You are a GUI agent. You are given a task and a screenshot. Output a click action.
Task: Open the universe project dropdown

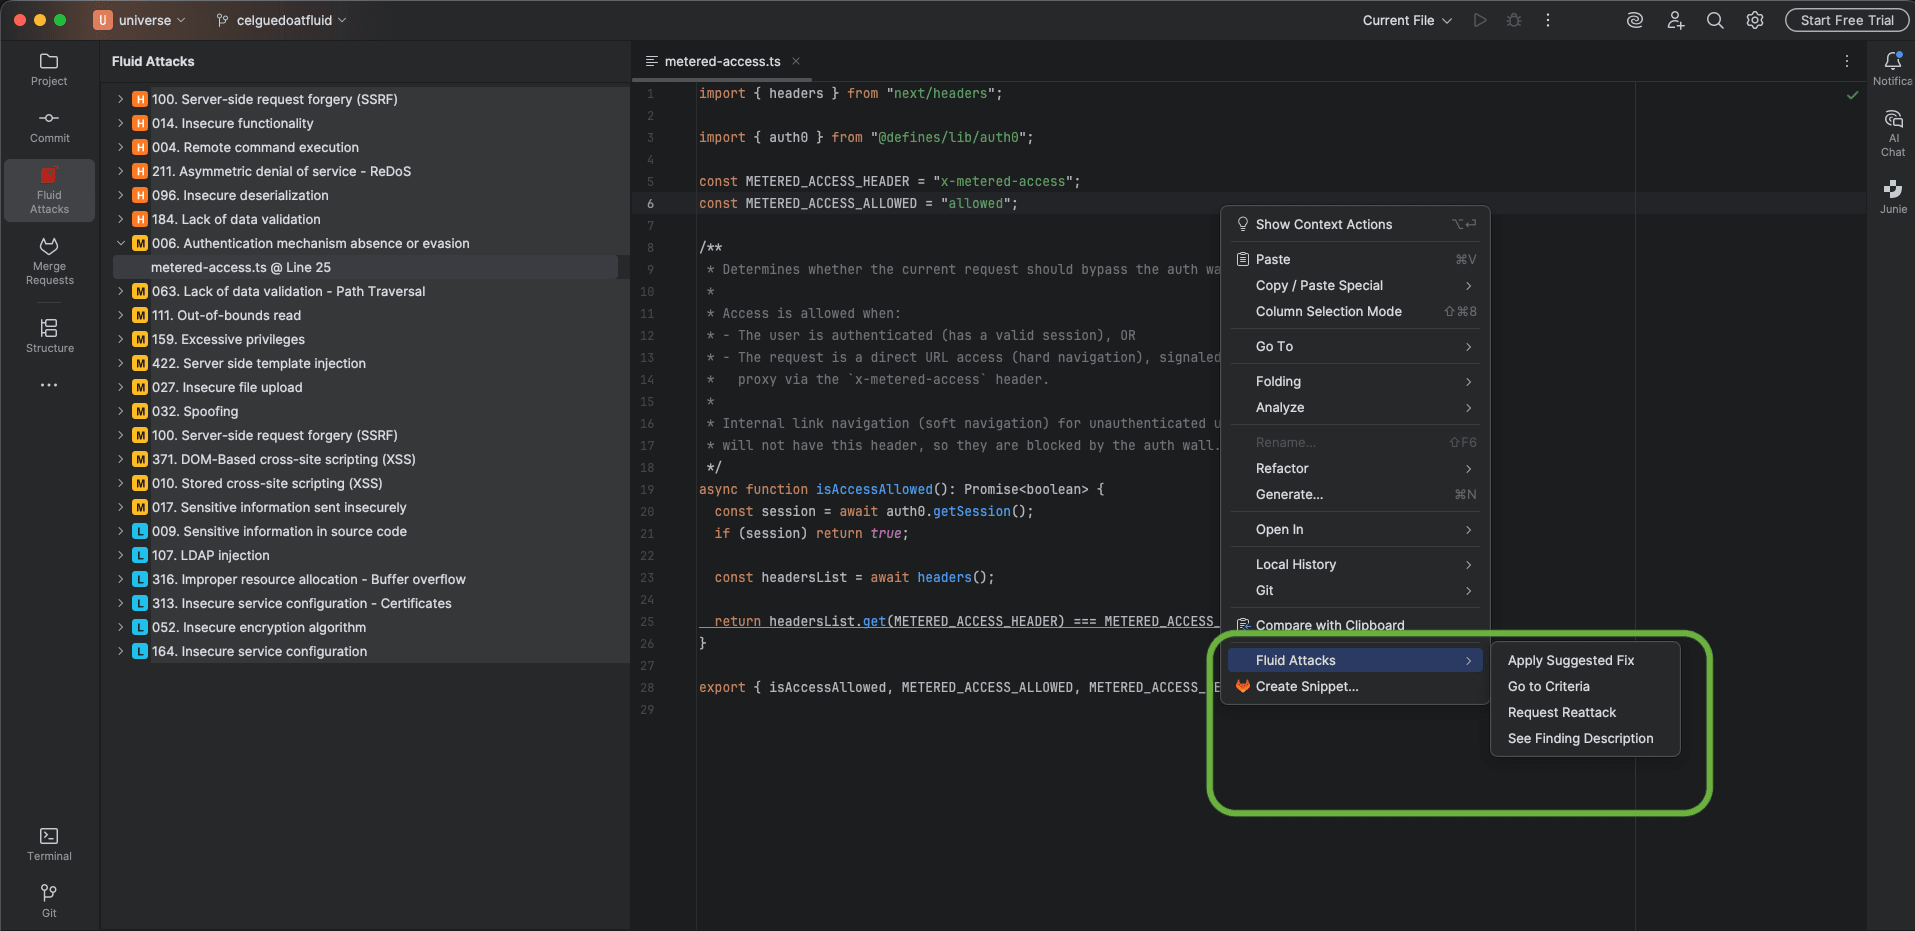pyautogui.click(x=140, y=20)
